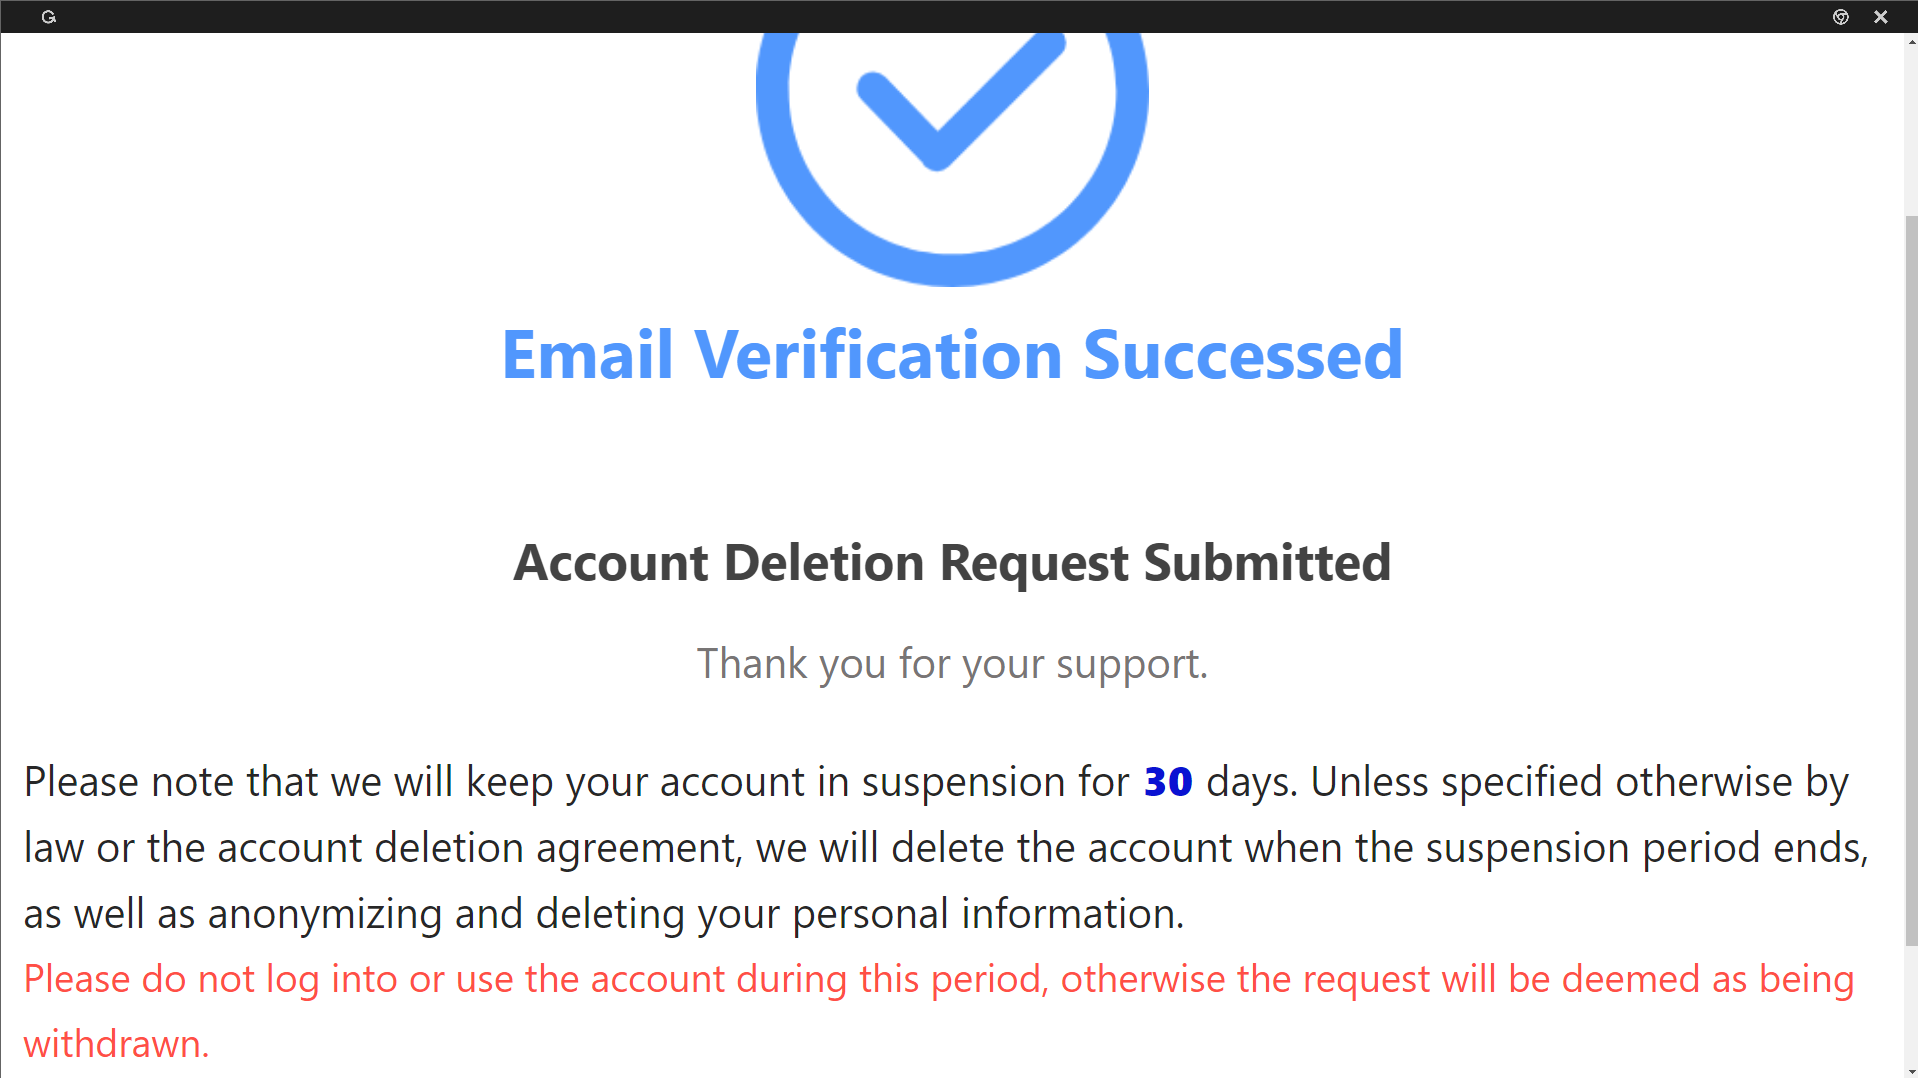The image size is (1918, 1078).
Task: Click the empty middle of the dark title bar
Action: click(950, 17)
